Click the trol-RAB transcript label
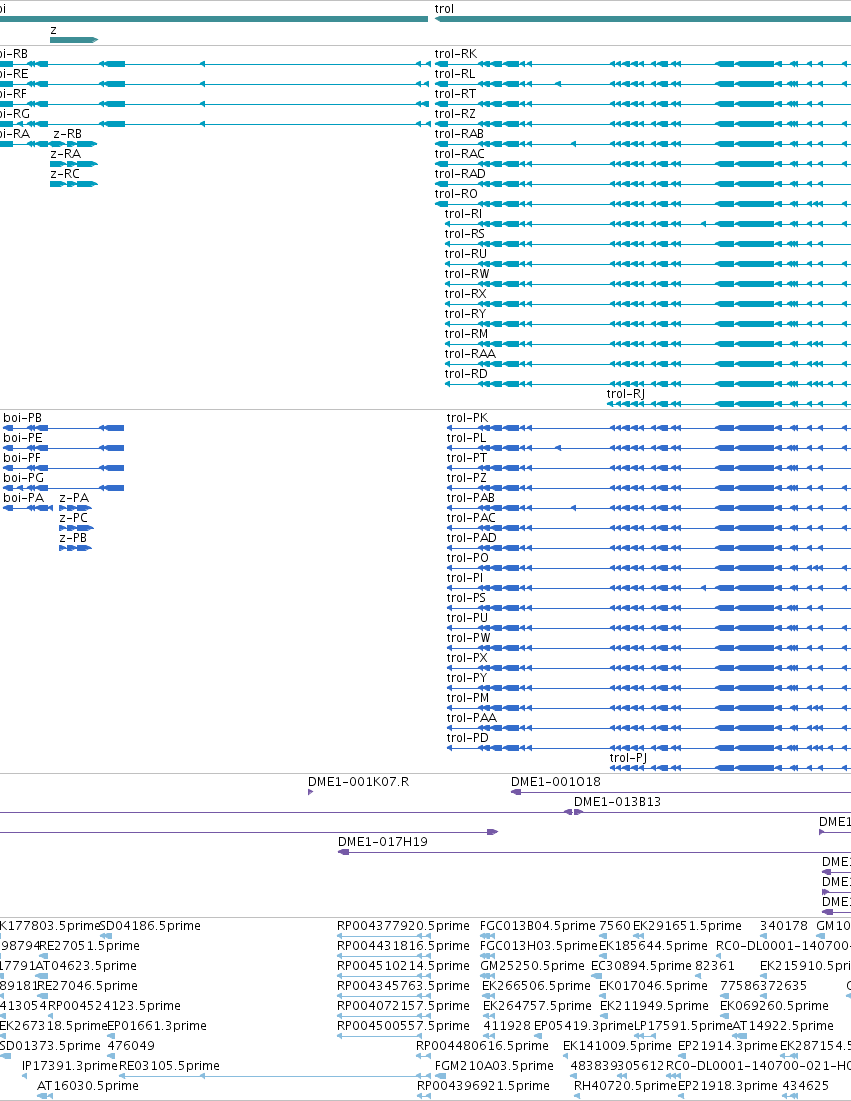851x1101 pixels. pyautogui.click(x=459, y=134)
